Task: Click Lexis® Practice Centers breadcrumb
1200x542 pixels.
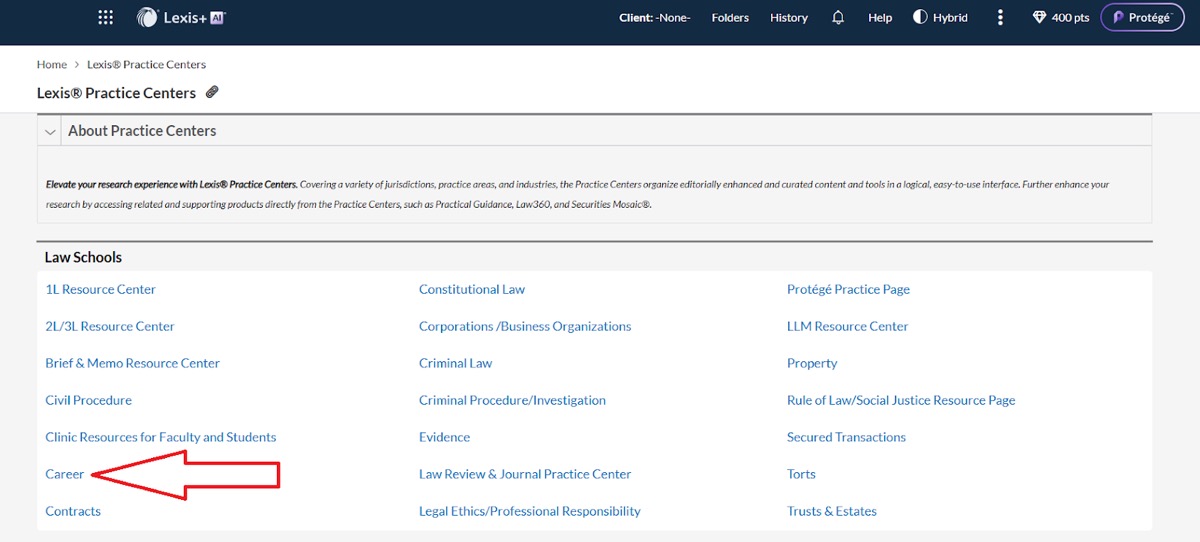Action: point(145,64)
